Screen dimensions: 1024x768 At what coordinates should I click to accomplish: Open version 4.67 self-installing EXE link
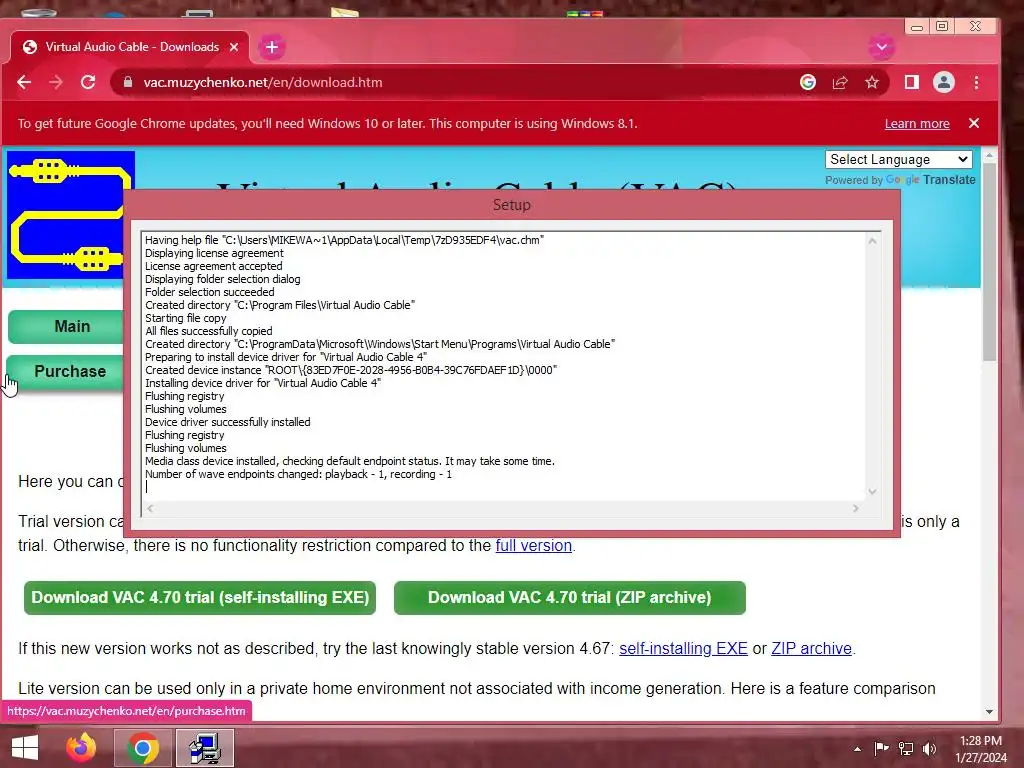coord(683,648)
